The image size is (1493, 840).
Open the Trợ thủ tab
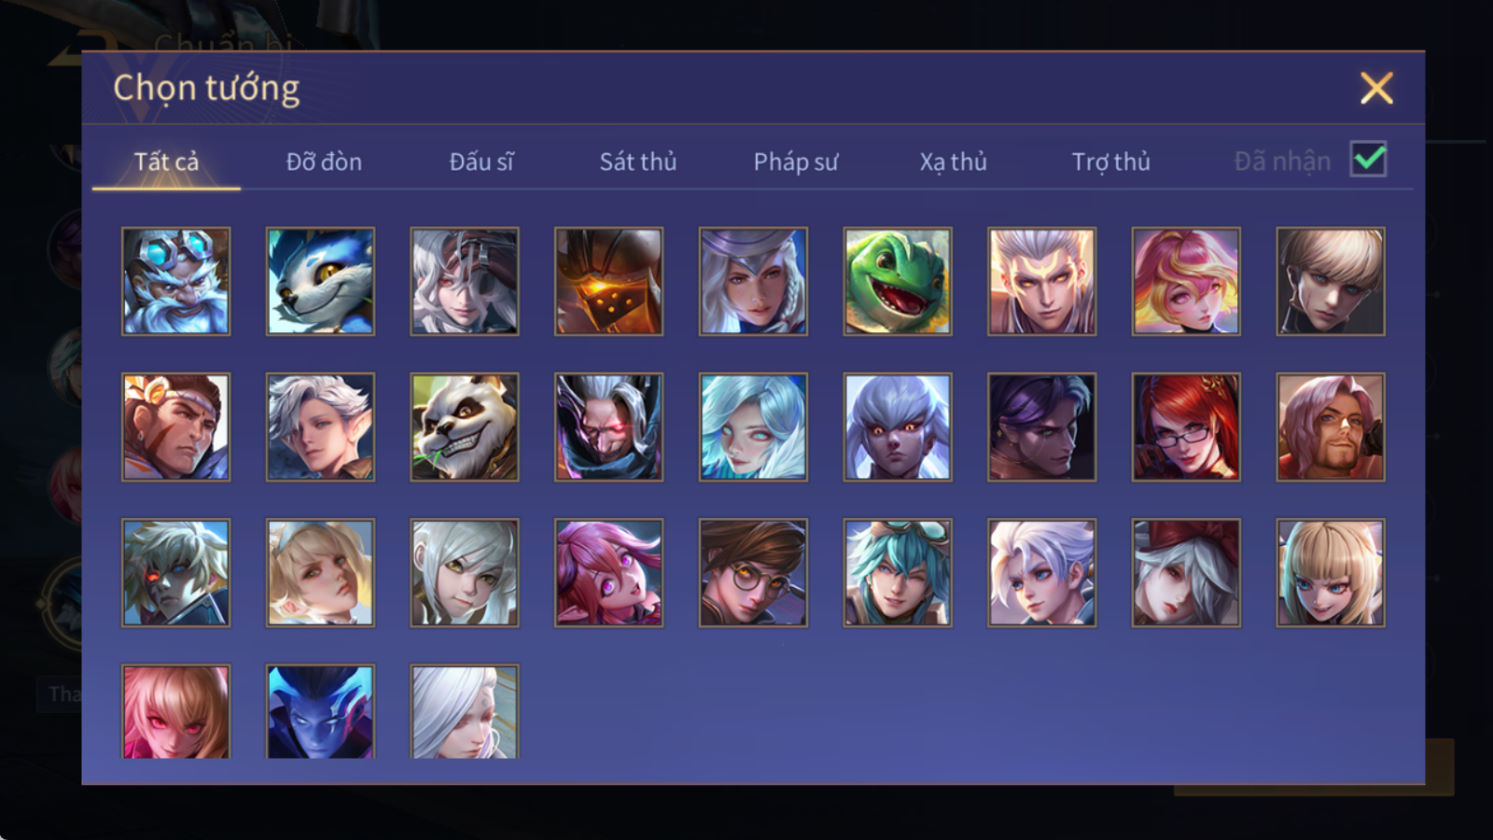[1111, 161]
